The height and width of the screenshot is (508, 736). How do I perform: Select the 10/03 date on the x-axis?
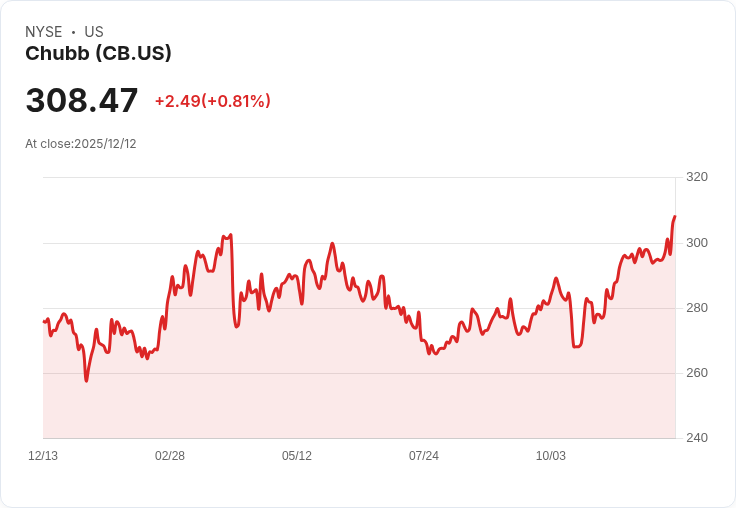tap(551, 456)
